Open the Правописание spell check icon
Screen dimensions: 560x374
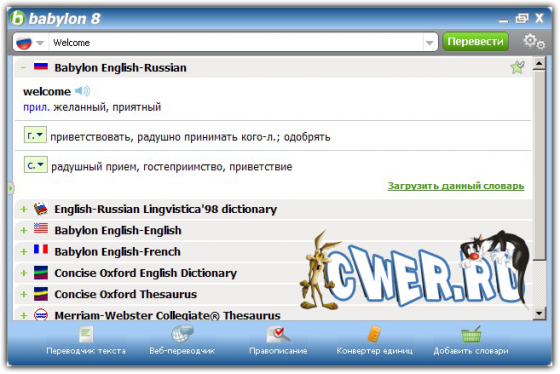(278, 335)
